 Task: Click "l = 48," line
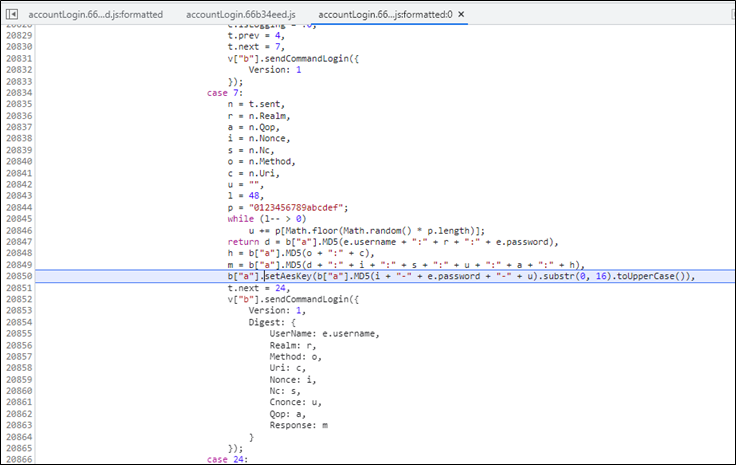pyautogui.click(x=246, y=196)
